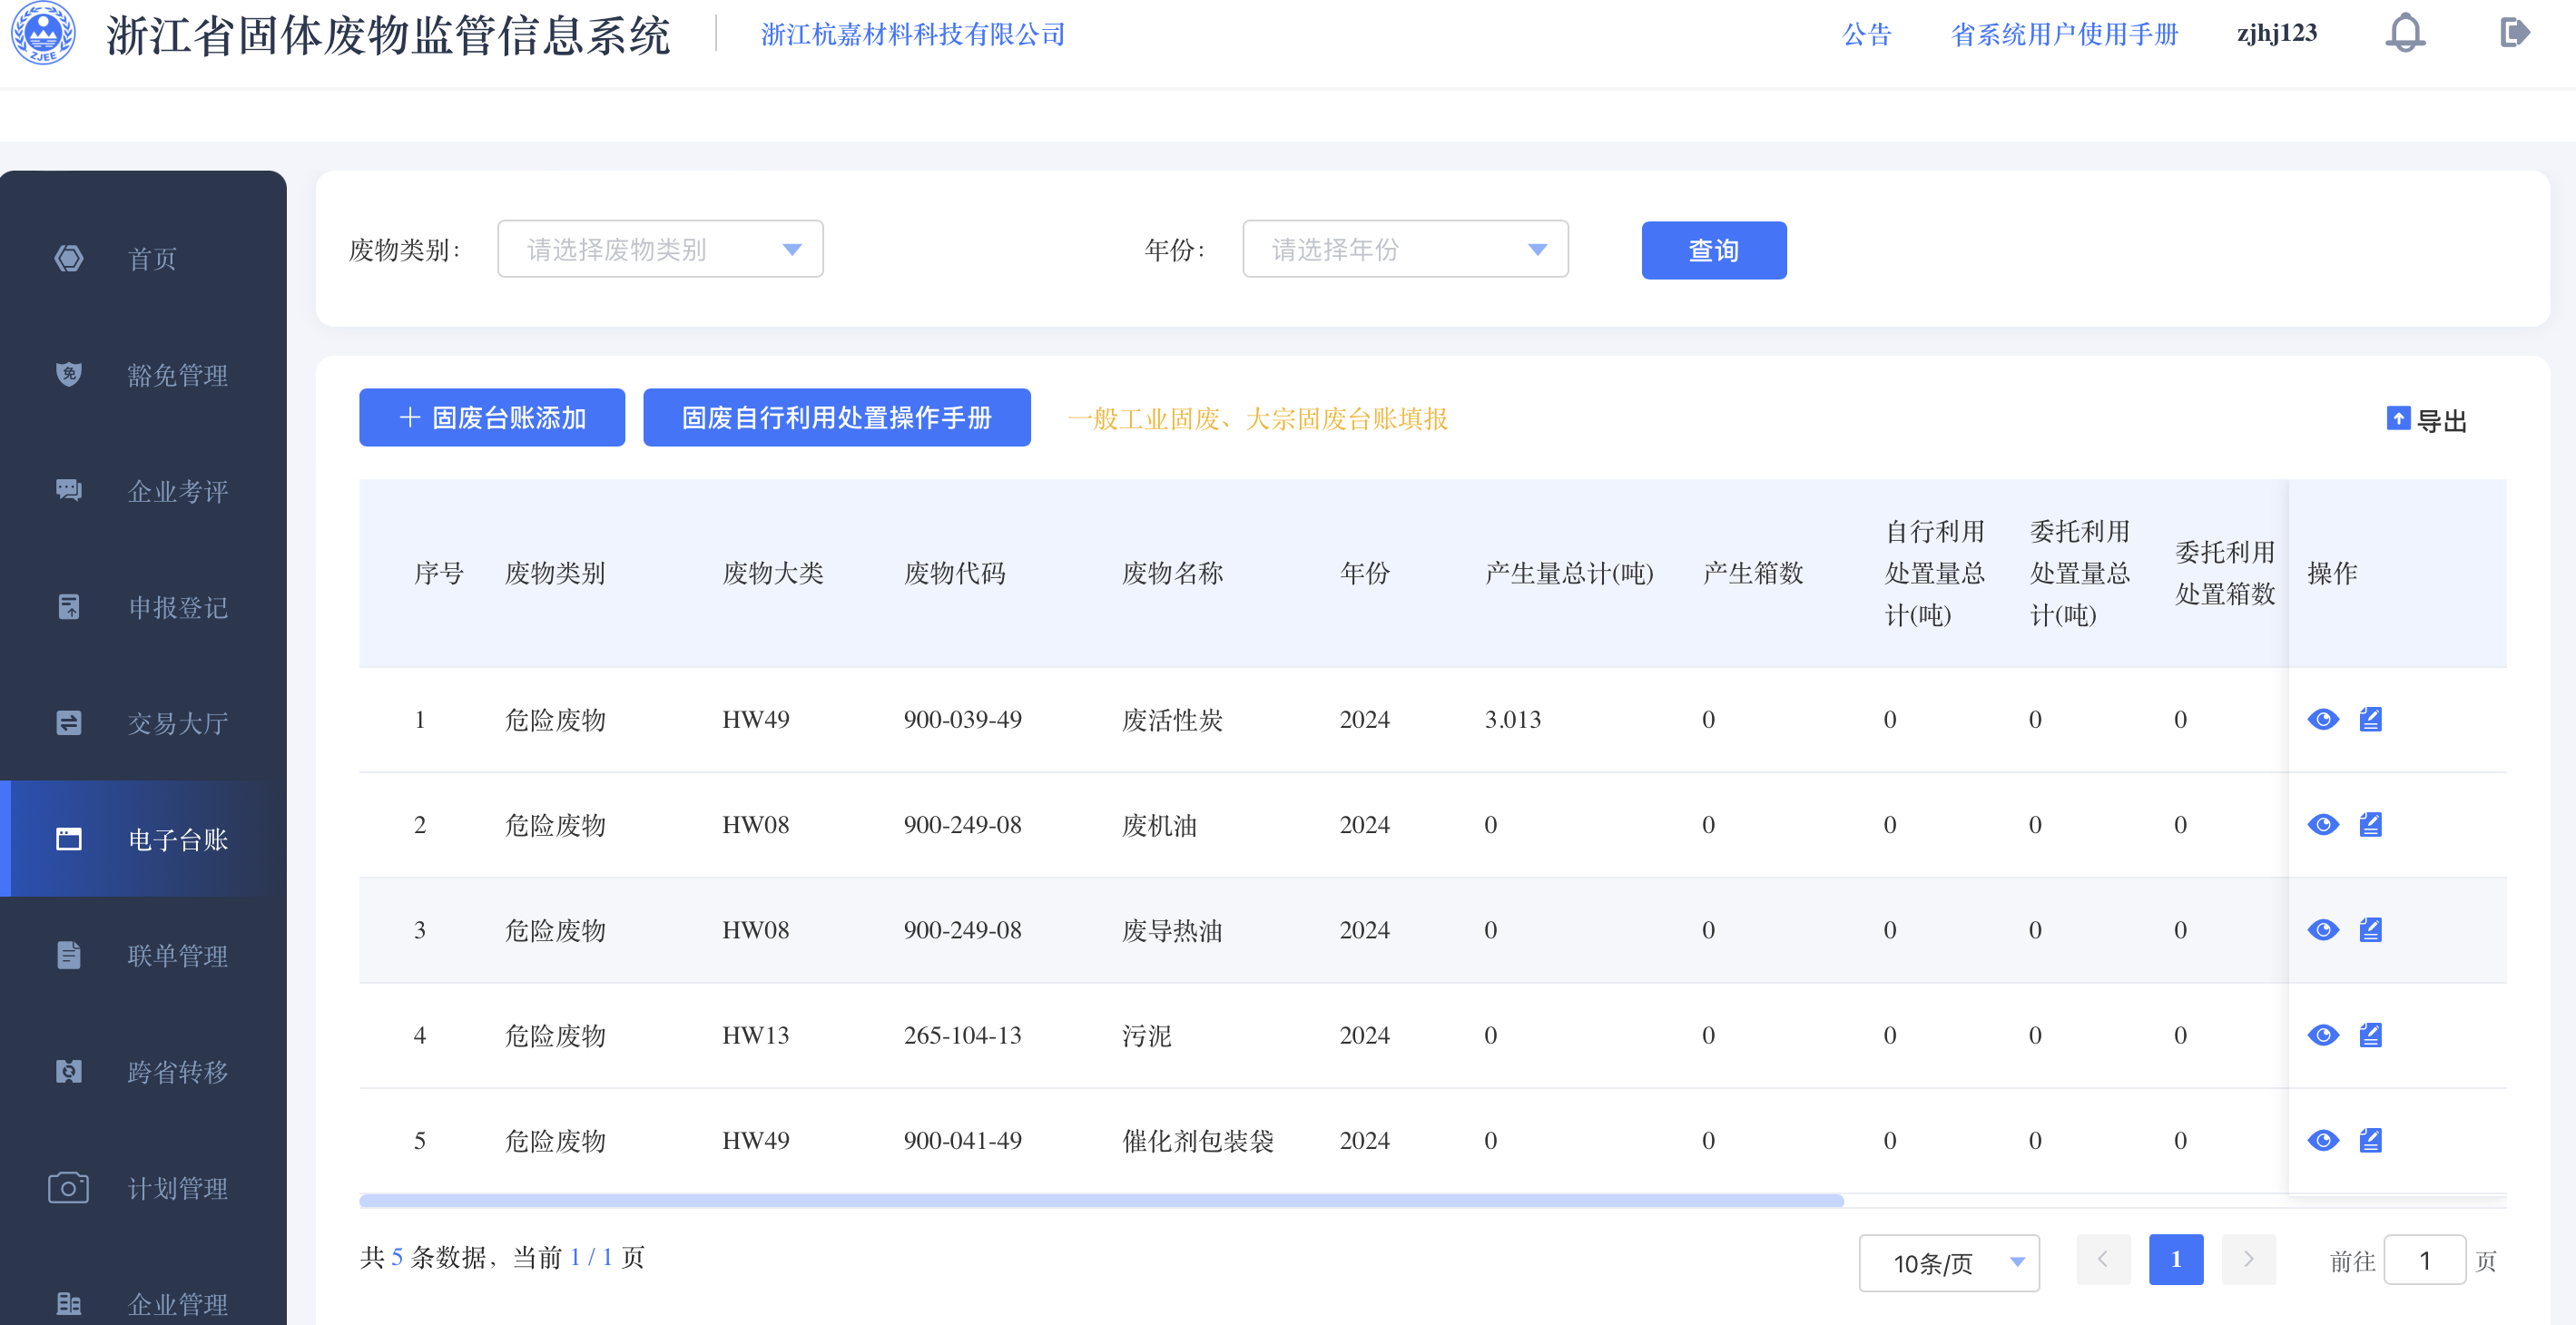Open 首页 in the sidebar
This screenshot has height=1325, width=2576.
(152, 259)
